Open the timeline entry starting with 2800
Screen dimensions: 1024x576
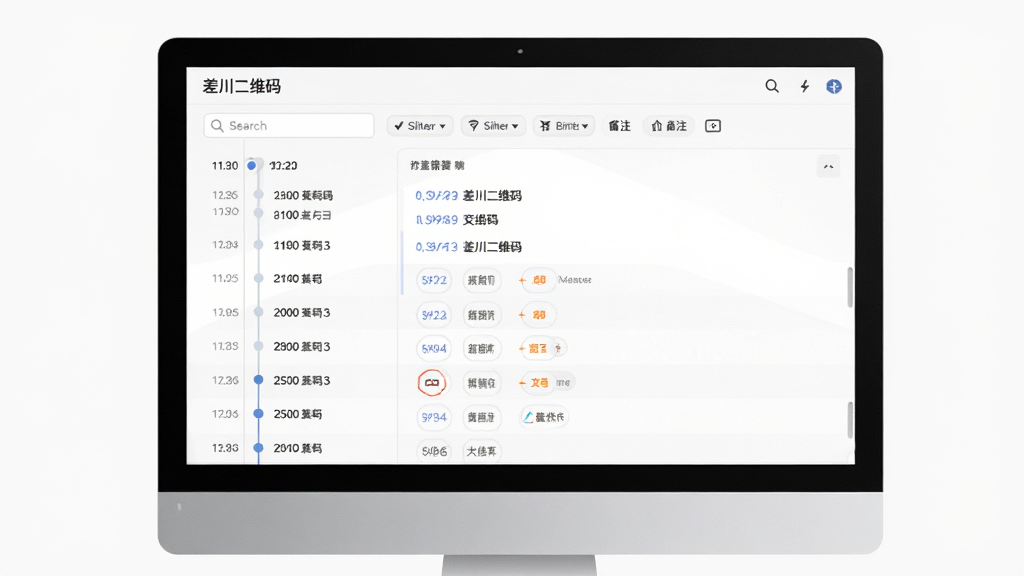point(302,347)
